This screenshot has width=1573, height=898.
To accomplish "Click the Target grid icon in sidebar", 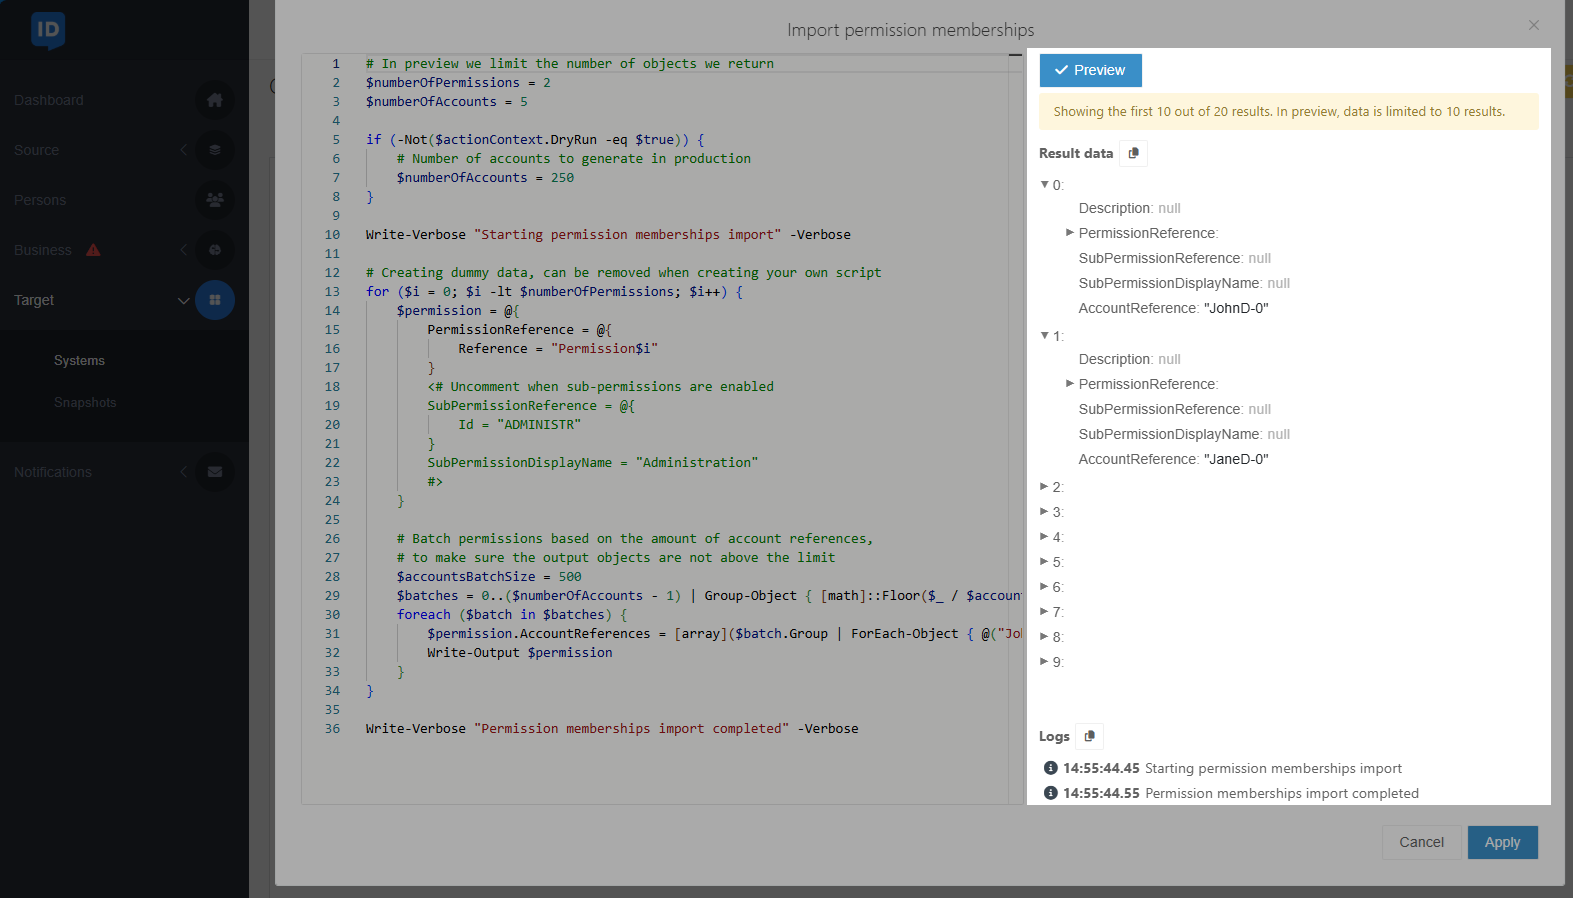I will (215, 300).
